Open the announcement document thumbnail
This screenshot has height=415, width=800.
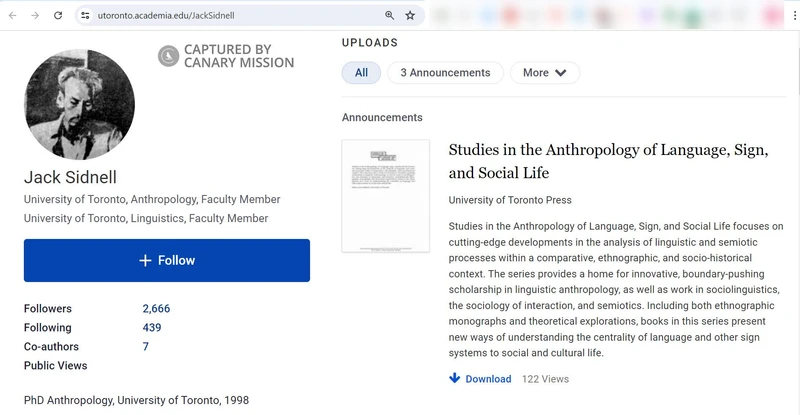(386, 196)
